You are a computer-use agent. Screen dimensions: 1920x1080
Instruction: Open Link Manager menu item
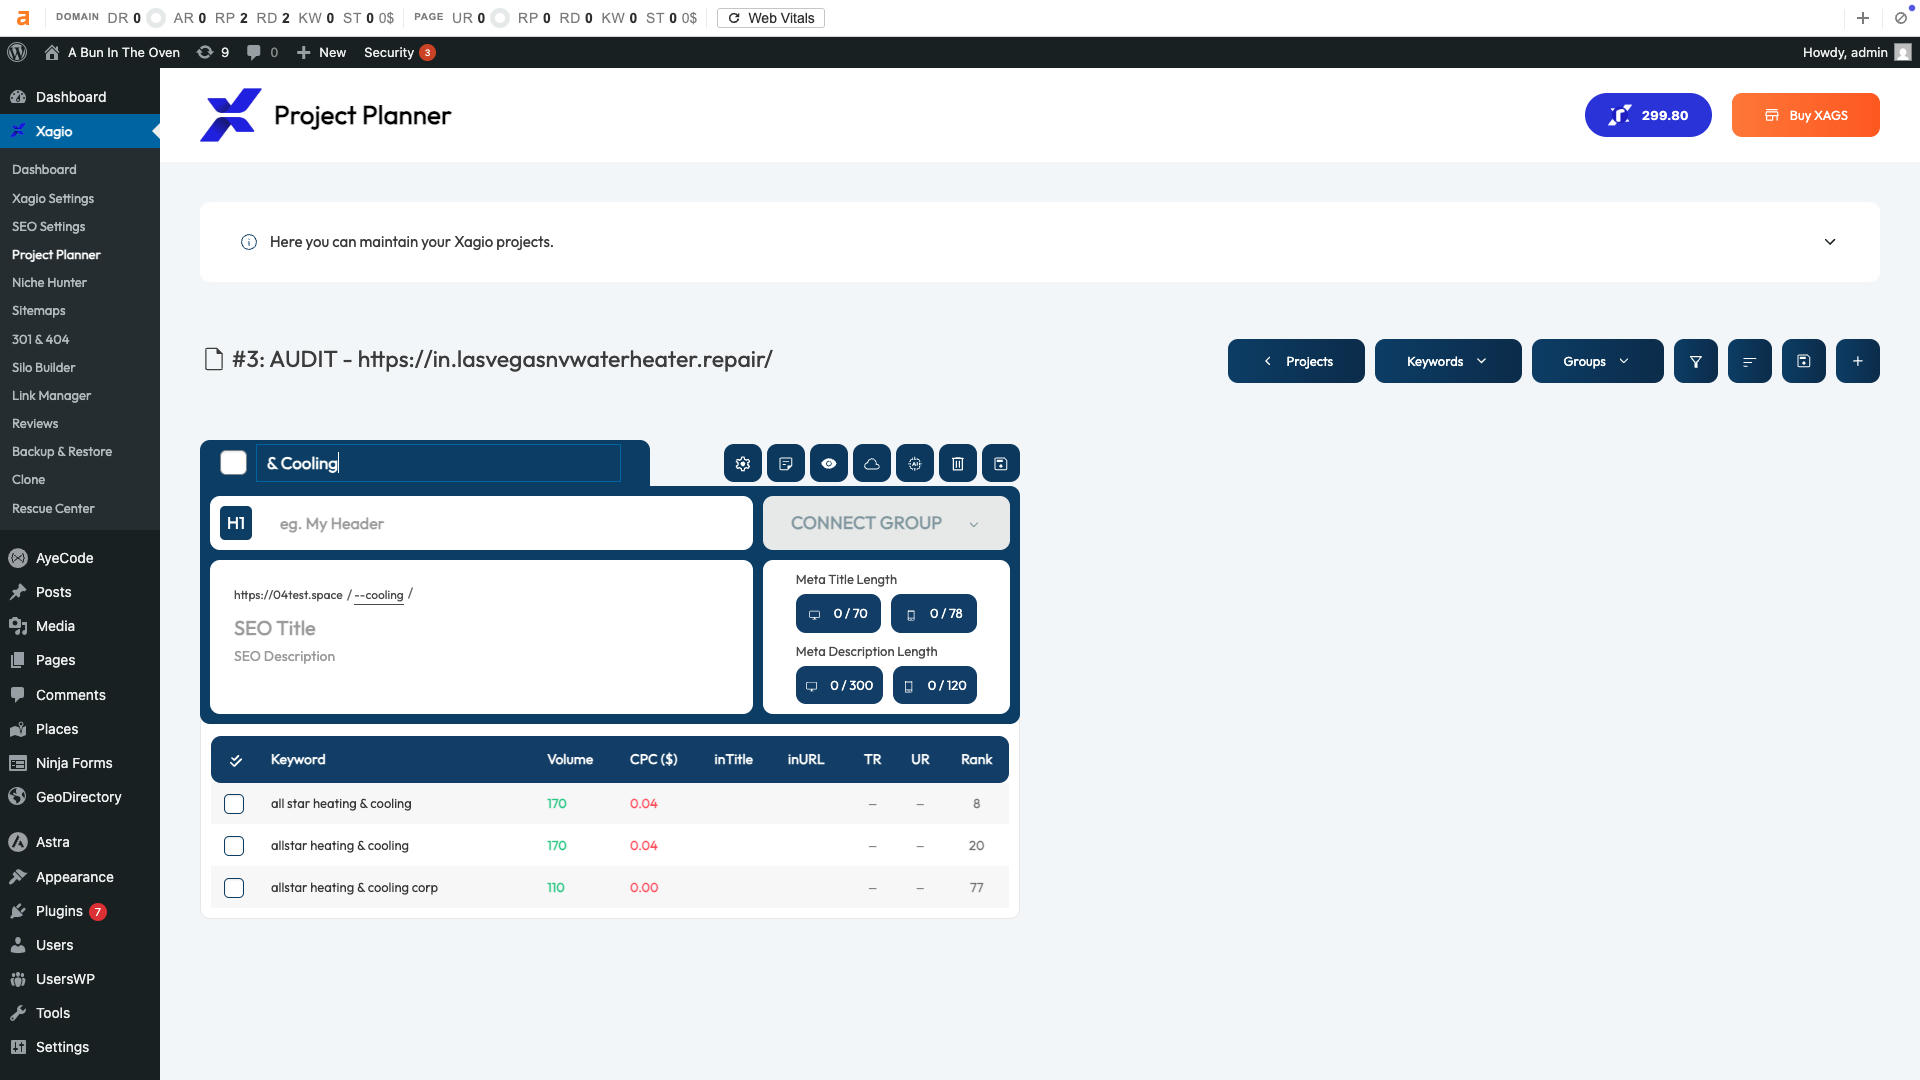click(51, 396)
